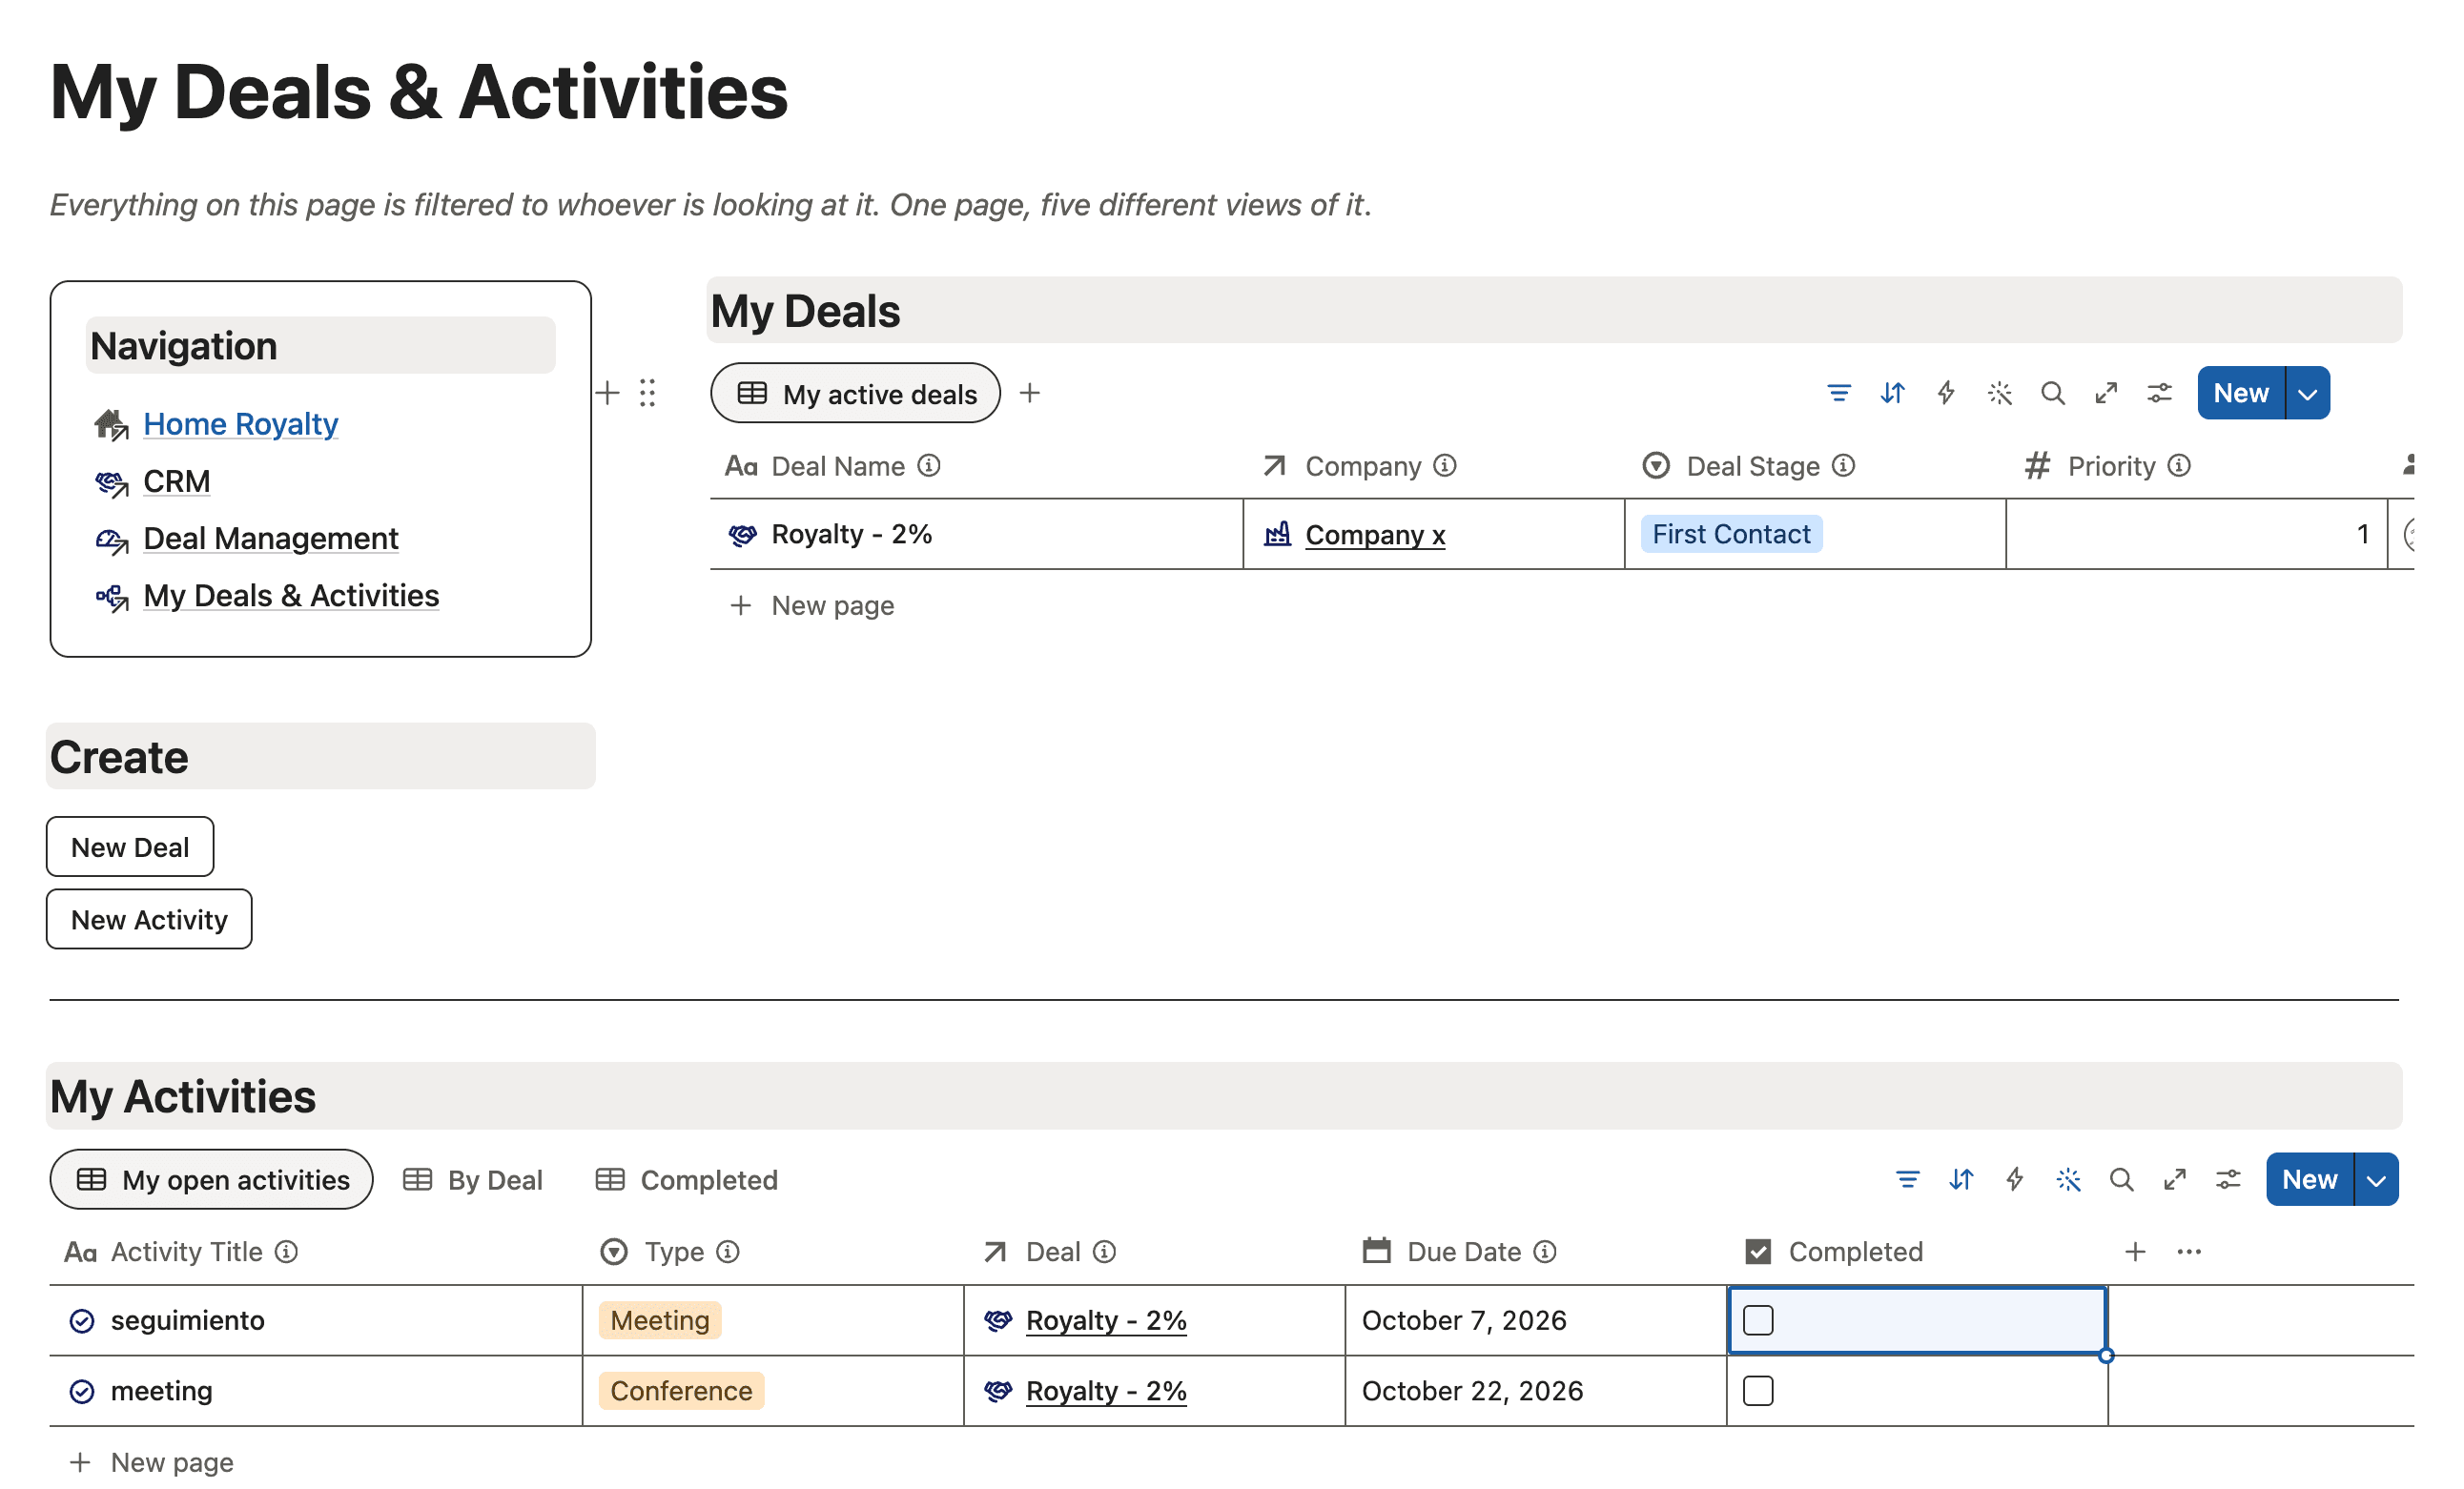Click the AI sparkle icon in My Activities

click(2068, 1179)
